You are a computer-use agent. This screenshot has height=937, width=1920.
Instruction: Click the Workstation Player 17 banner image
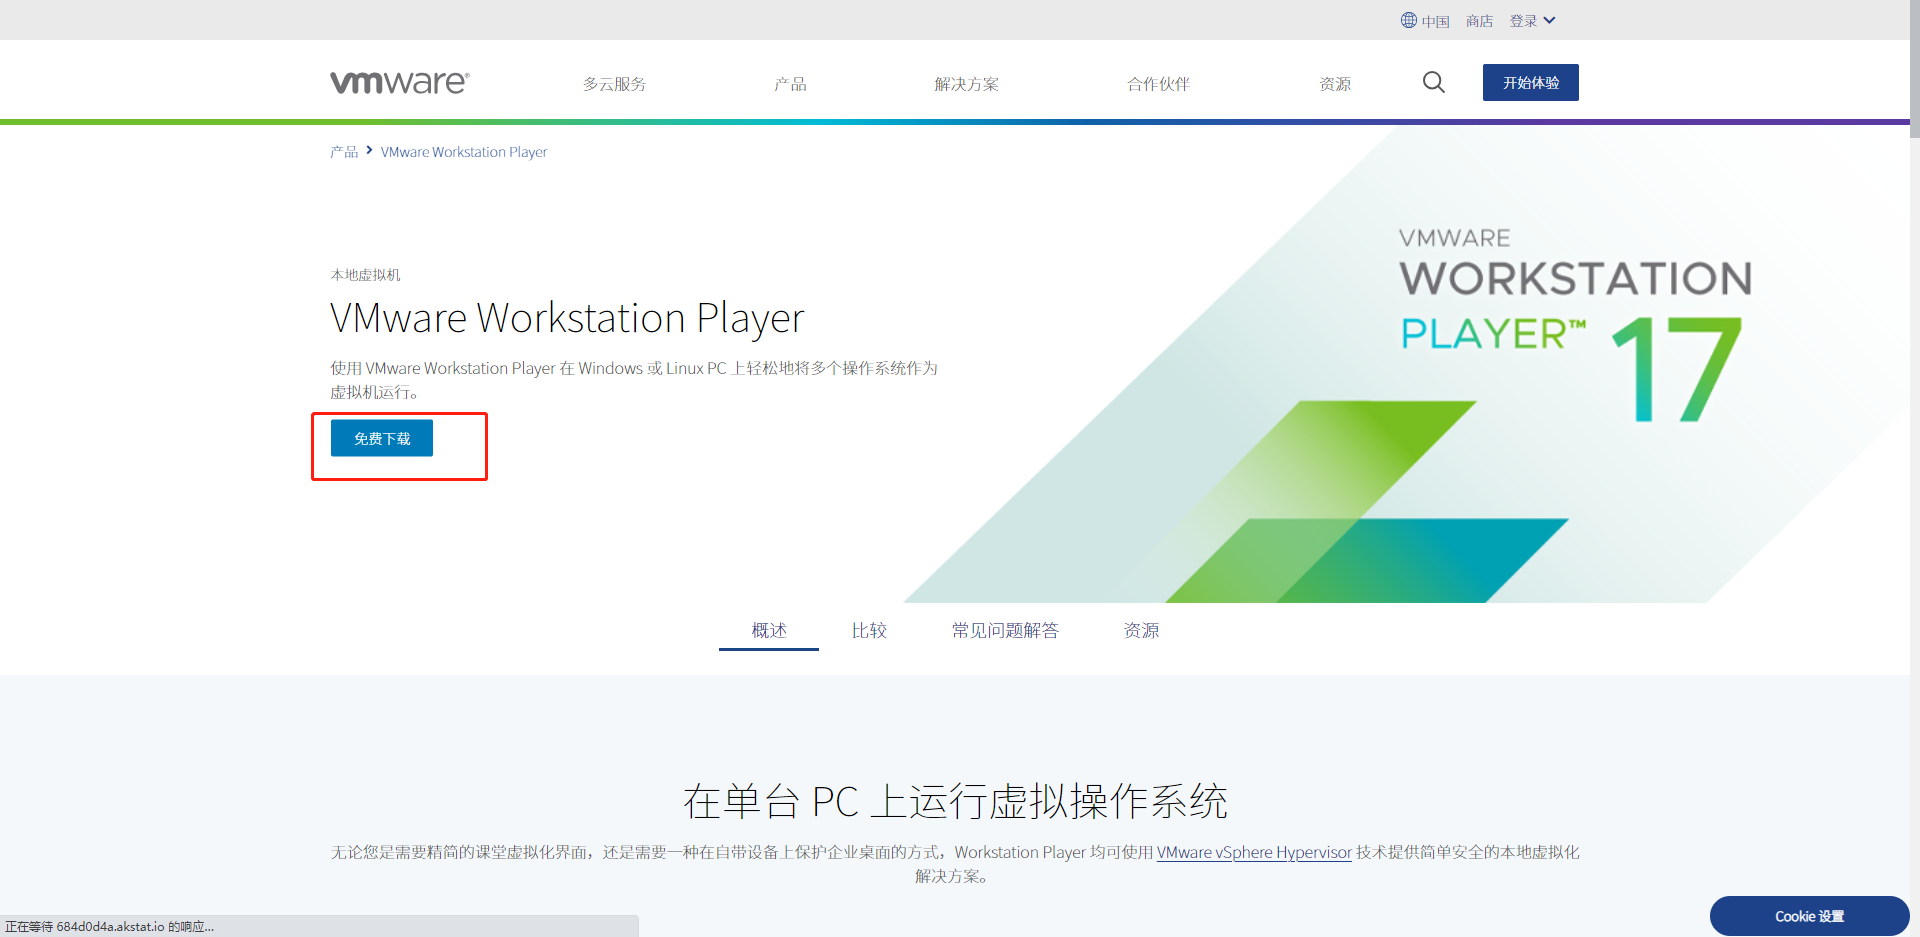(1405, 365)
